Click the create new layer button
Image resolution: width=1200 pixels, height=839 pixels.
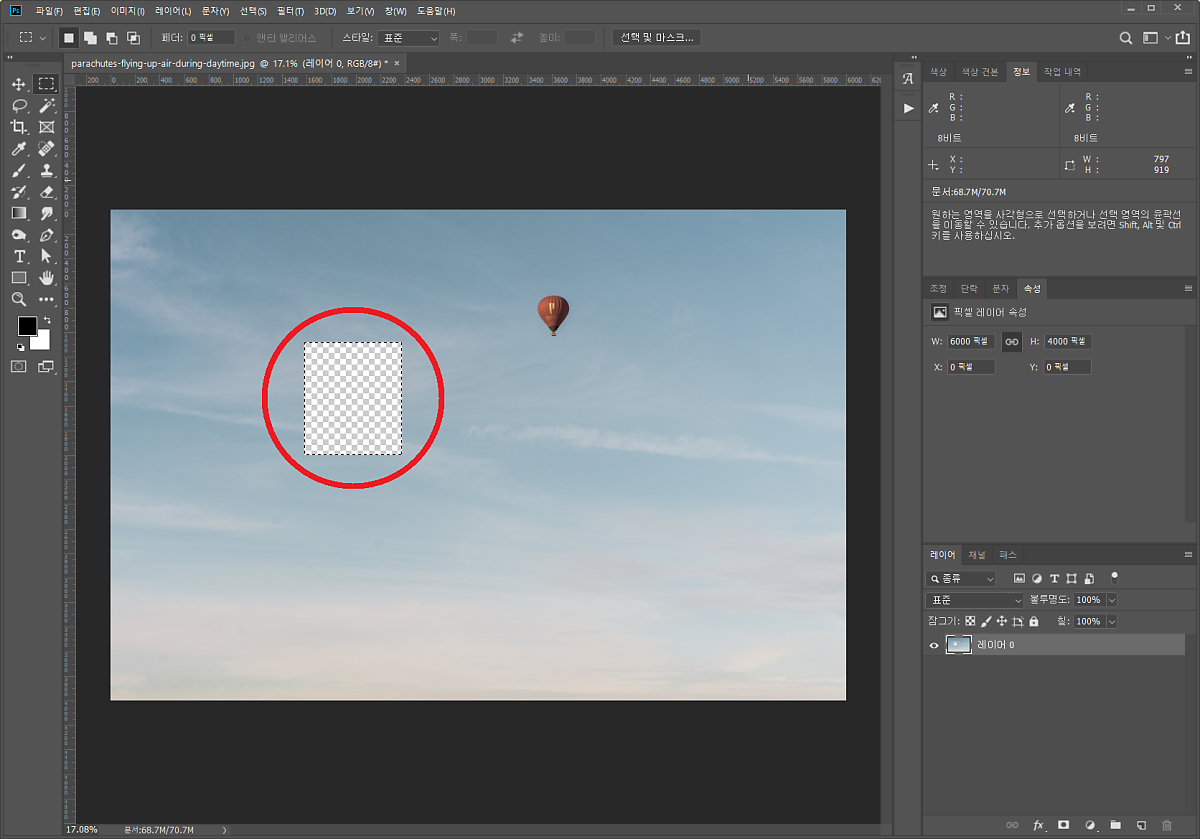point(1141,825)
